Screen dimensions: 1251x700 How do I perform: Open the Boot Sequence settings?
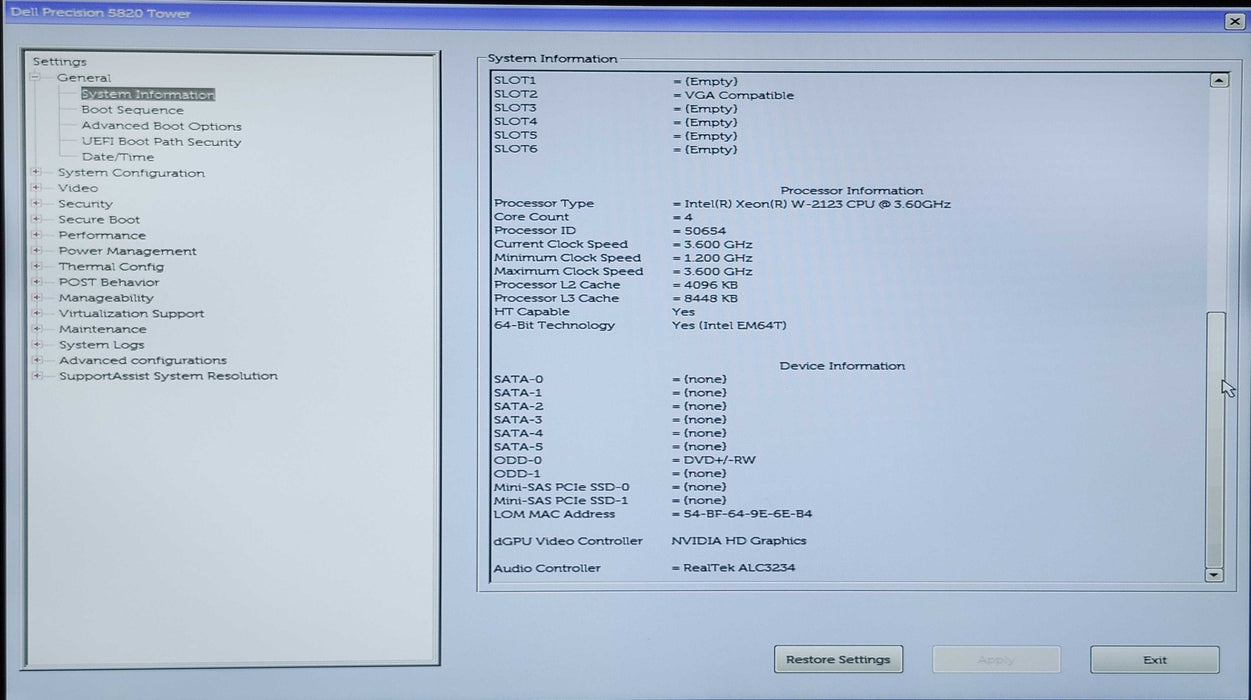(132, 110)
